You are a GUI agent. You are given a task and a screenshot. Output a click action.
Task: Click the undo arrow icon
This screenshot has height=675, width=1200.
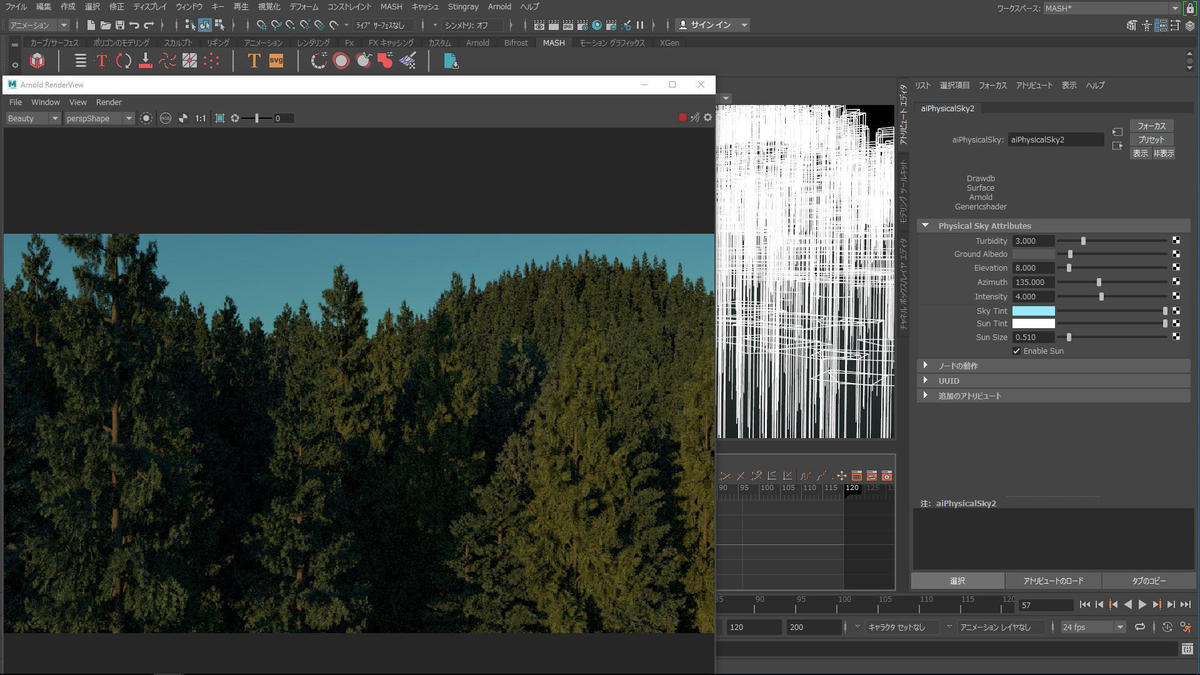click(134, 25)
